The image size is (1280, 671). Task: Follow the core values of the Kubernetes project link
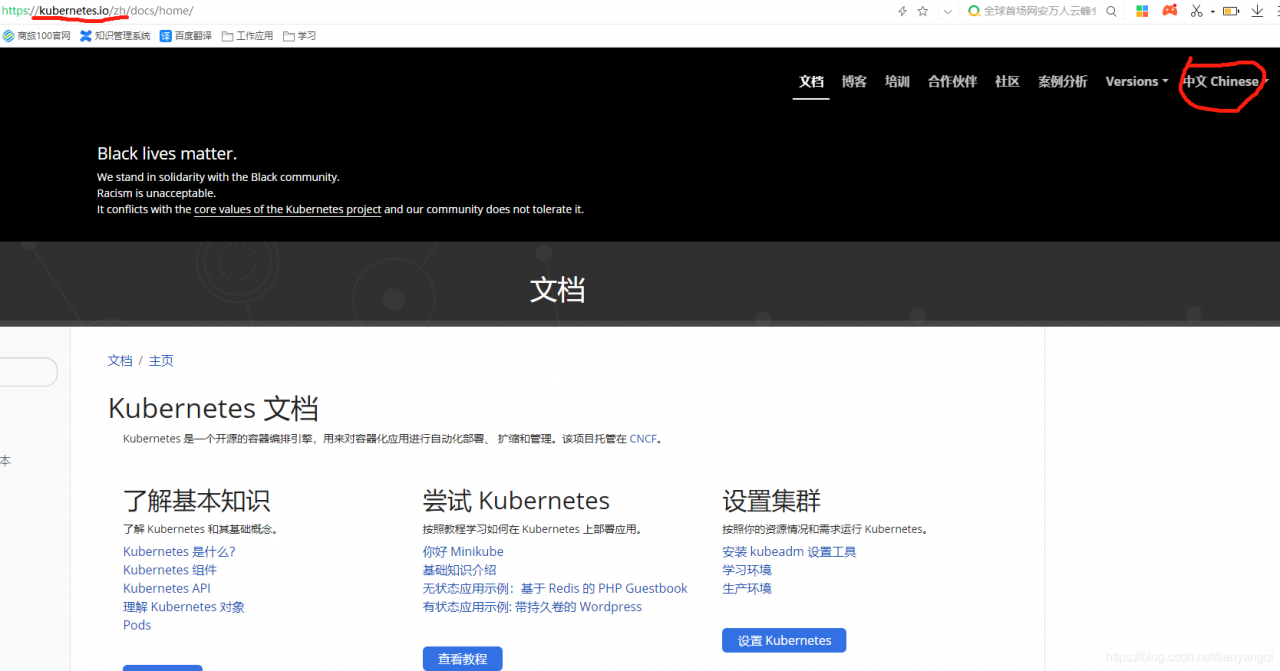pyautogui.click(x=287, y=209)
